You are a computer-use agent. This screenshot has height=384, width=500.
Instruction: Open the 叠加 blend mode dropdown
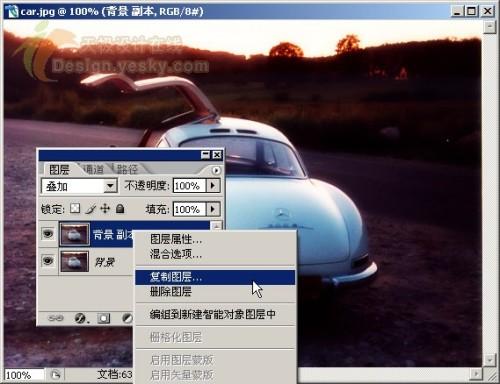pos(110,186)
